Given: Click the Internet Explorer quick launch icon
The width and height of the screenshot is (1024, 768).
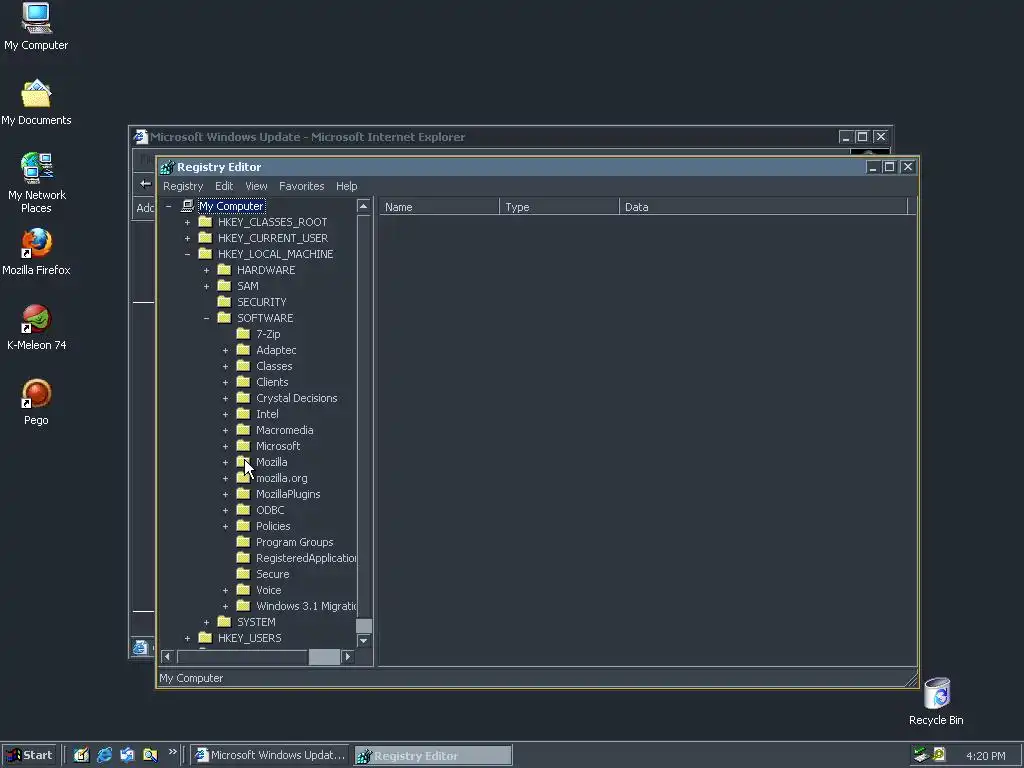Looking at the screenshot, I should click(104, 755).
